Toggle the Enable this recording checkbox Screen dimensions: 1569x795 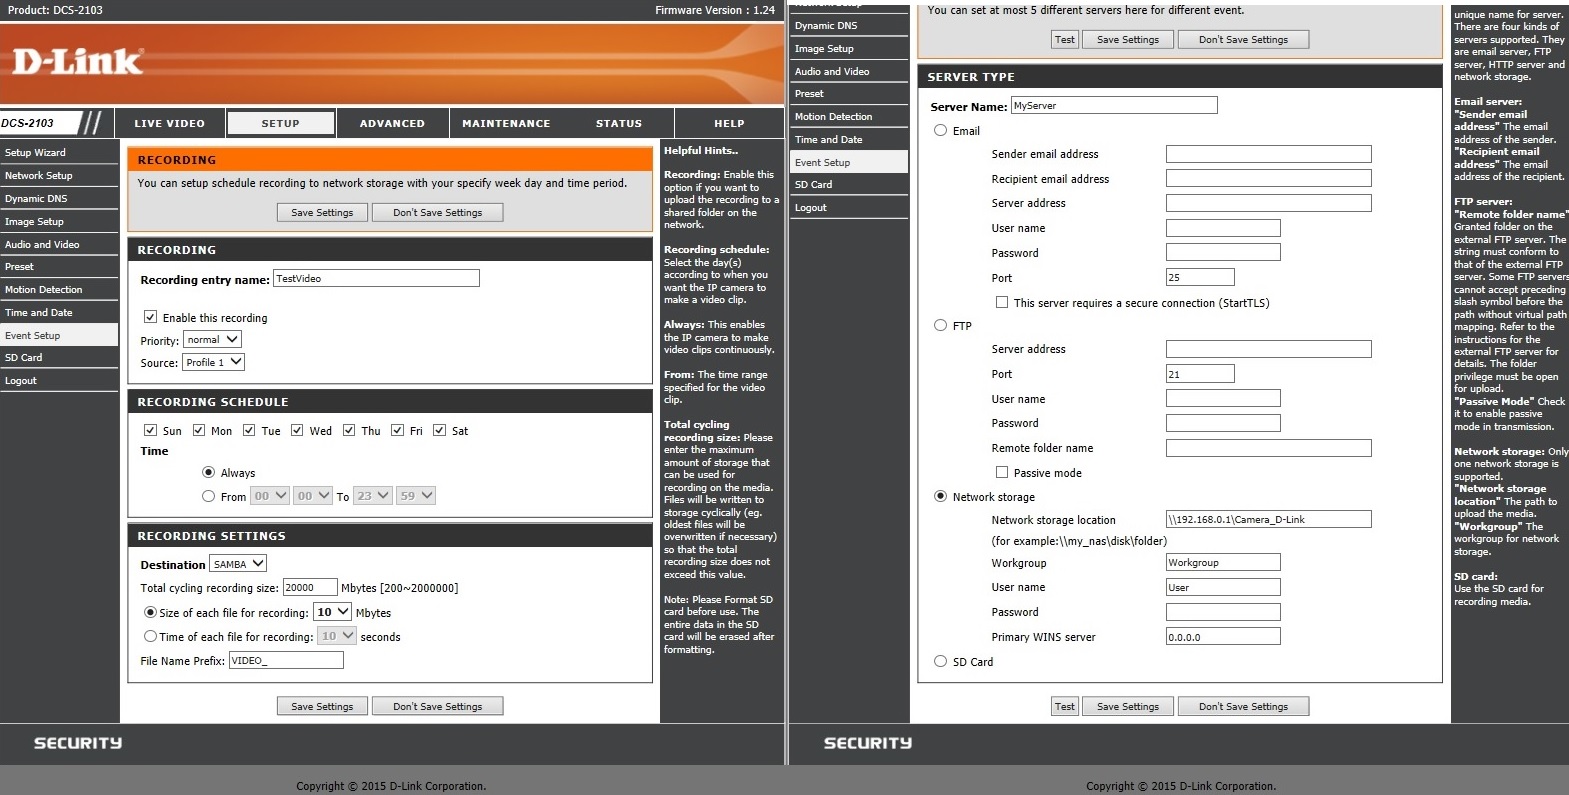point(151,317)
